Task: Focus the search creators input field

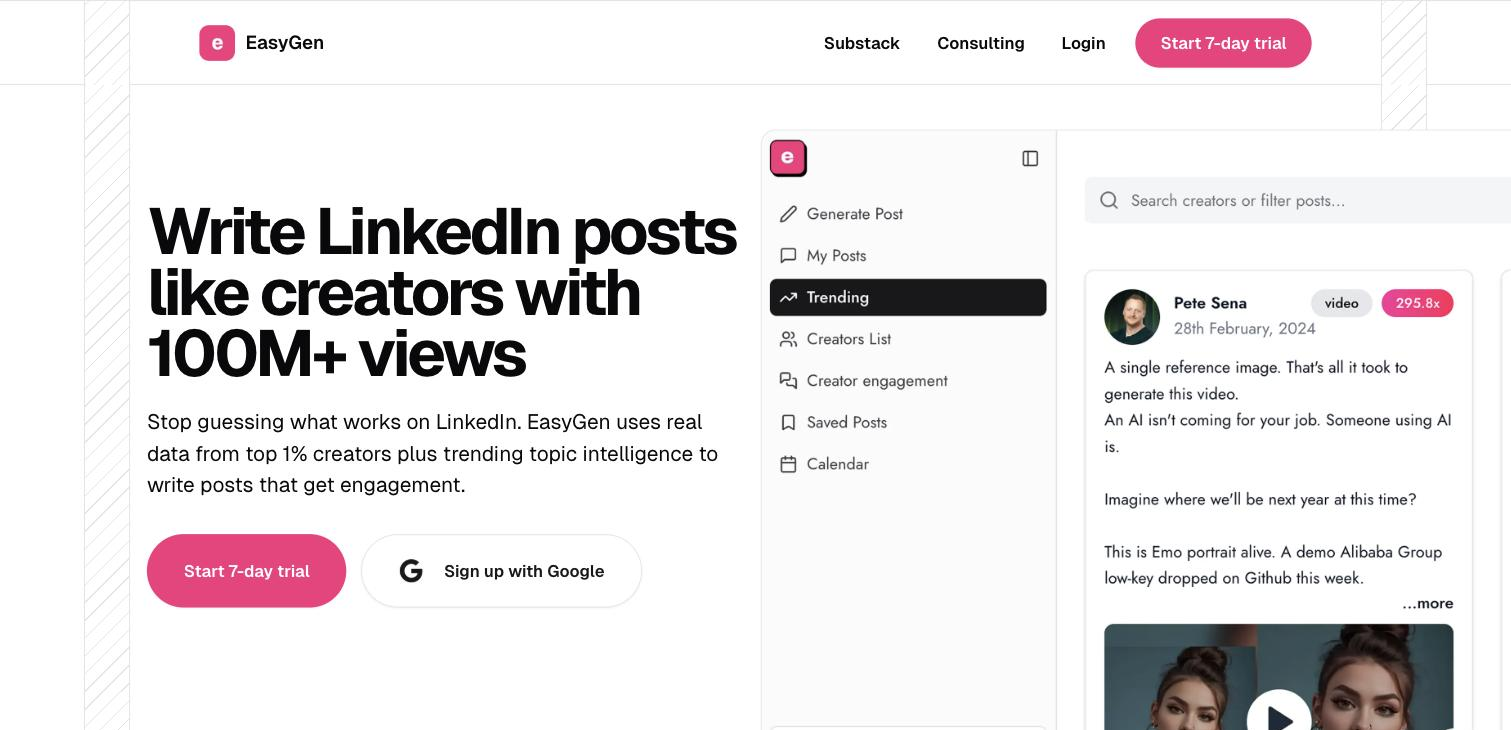Action: point(1298,201)
